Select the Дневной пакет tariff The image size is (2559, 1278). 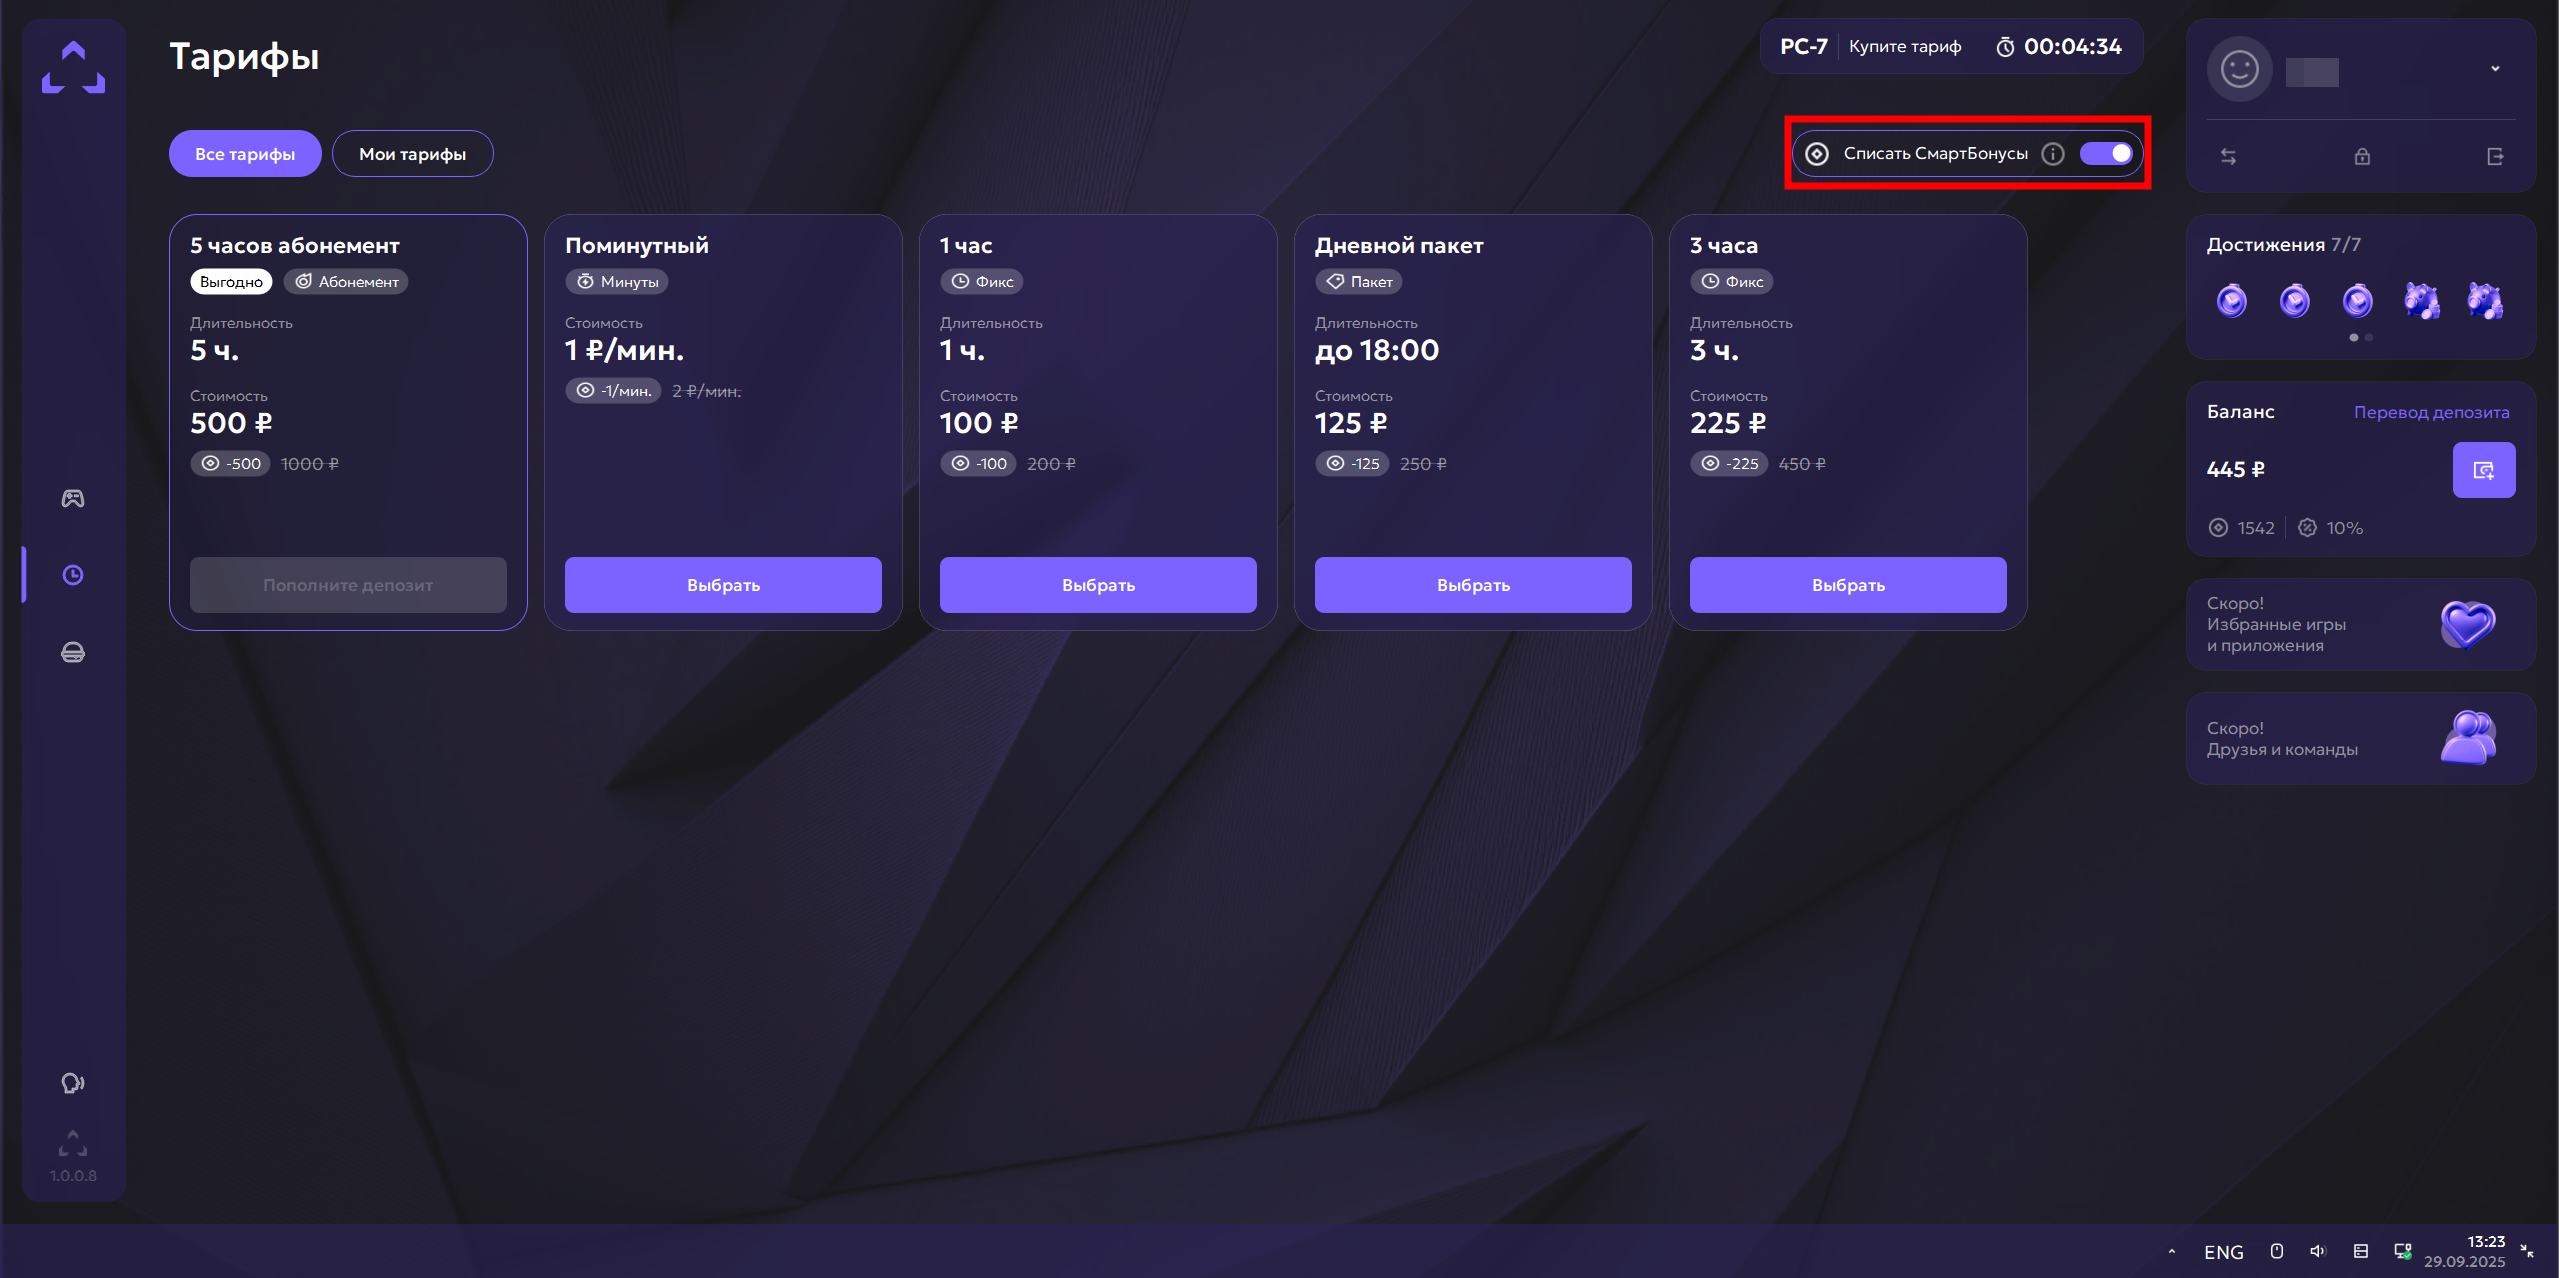1473,585
